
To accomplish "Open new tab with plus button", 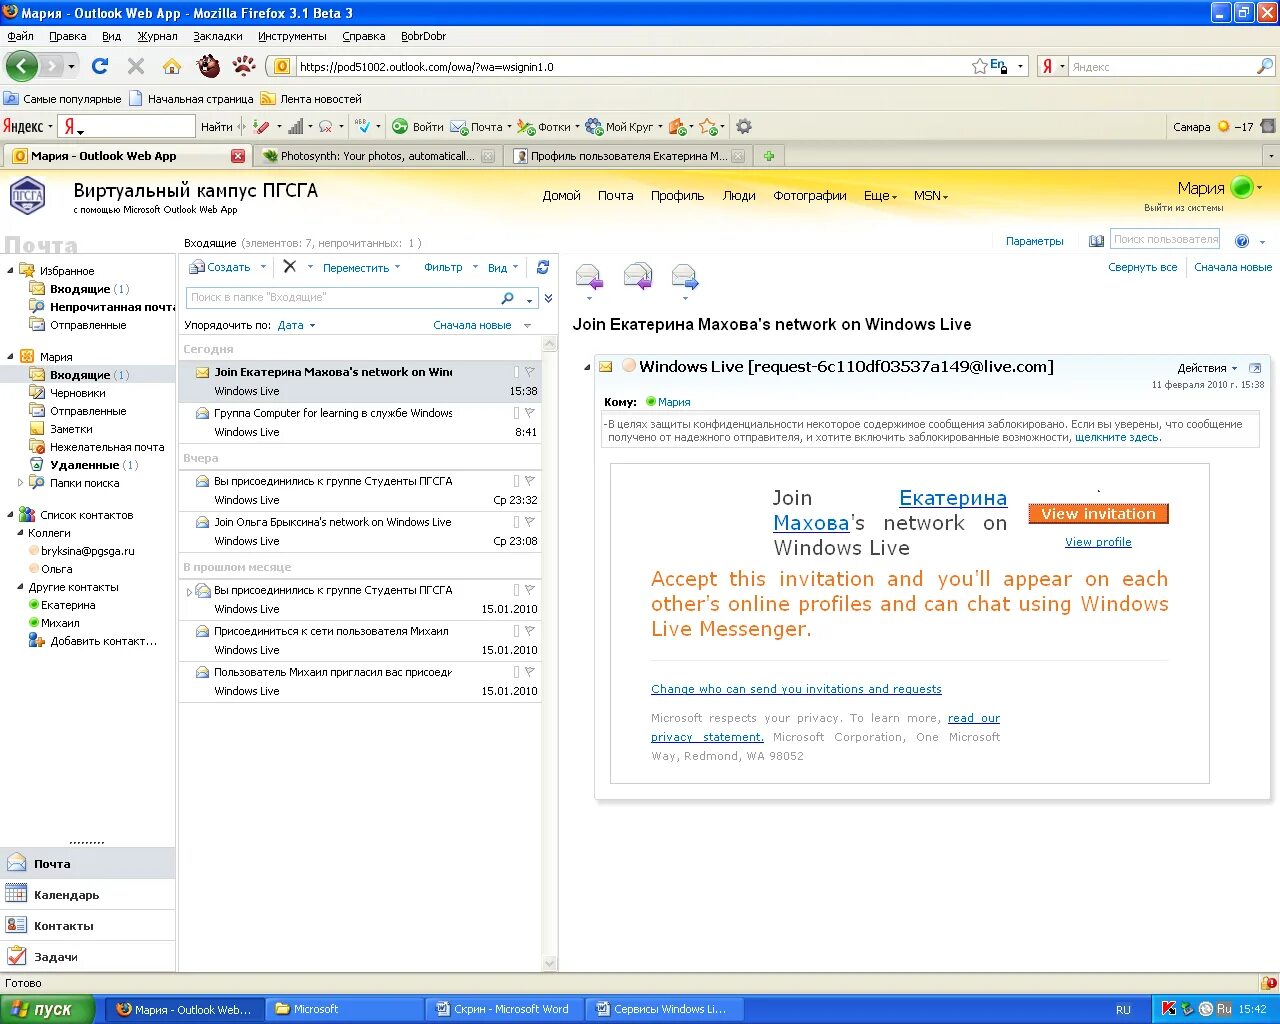I will coord(769,156).
